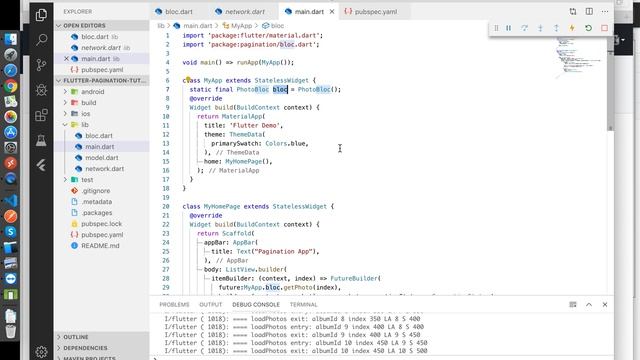Open Google Chrome from the Dock
640x360 pixels.
coord(10,86)
